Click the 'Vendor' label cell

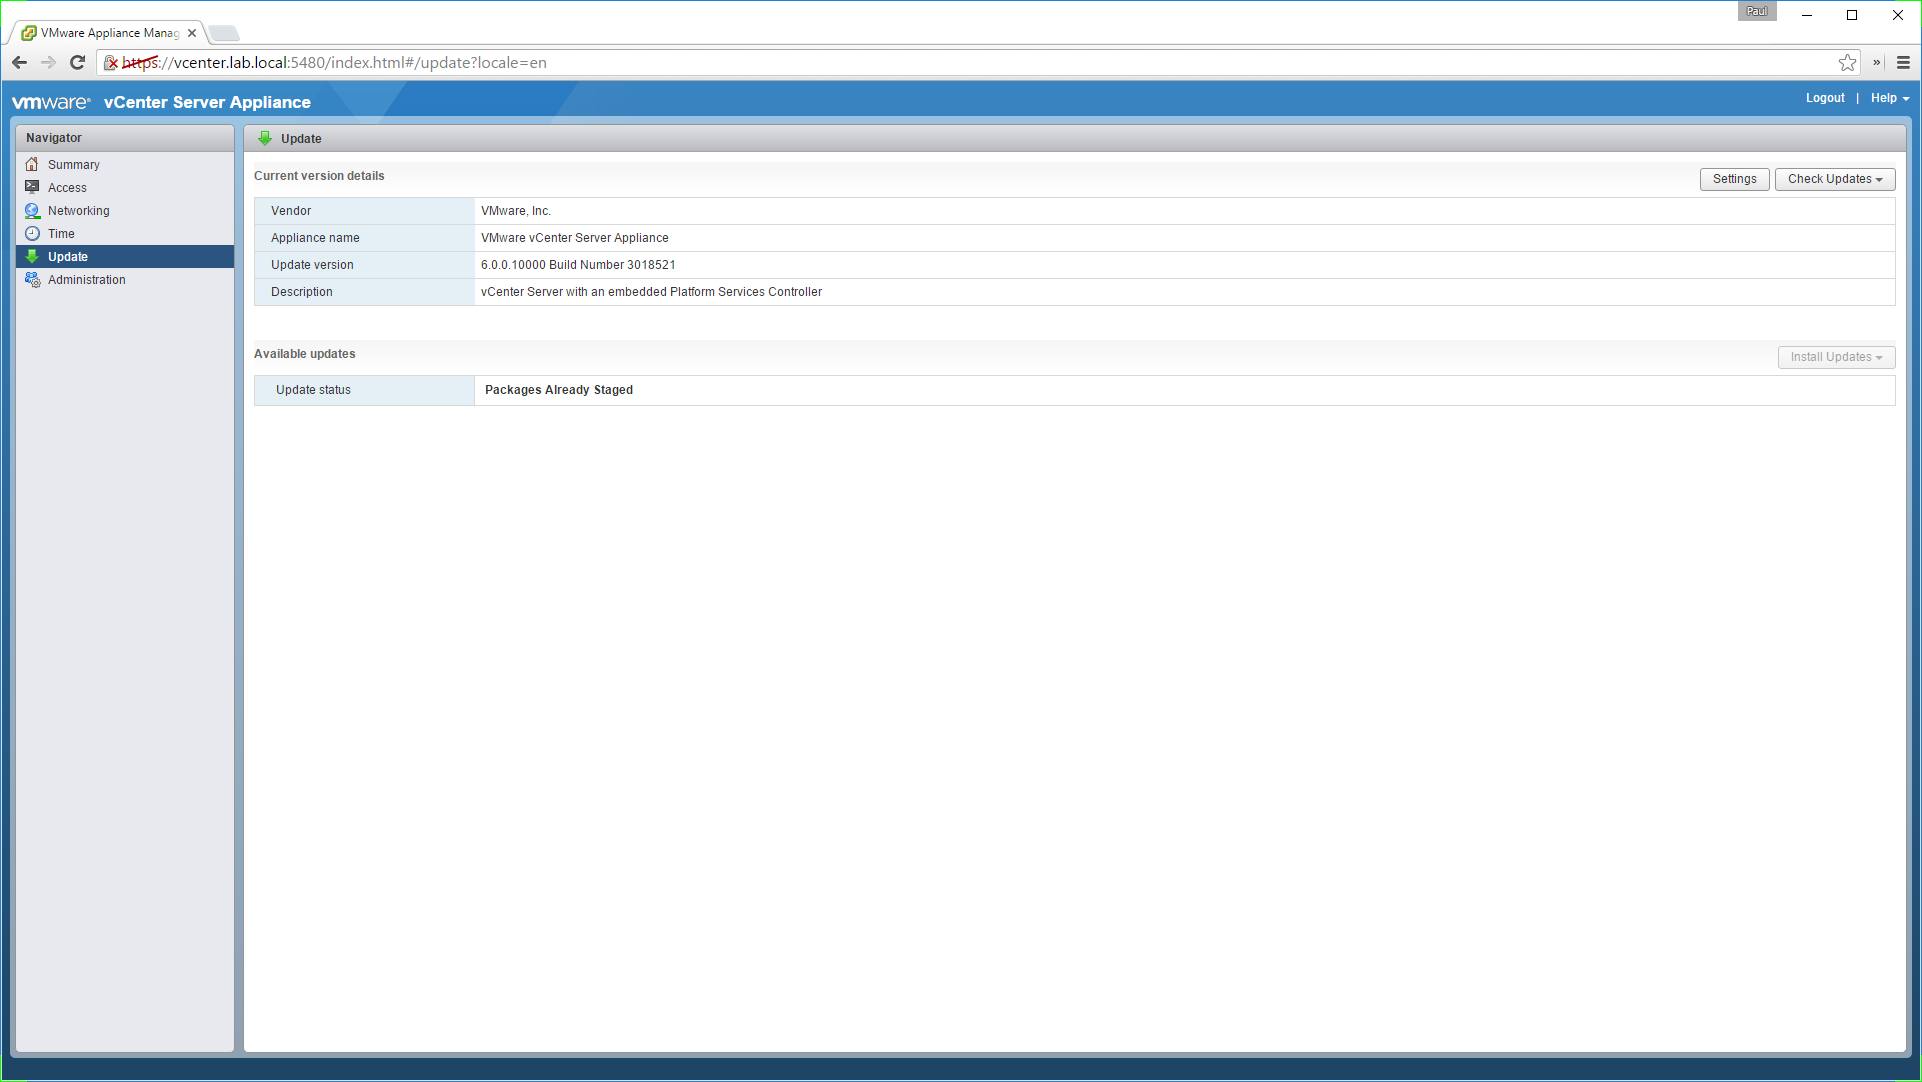364,211
